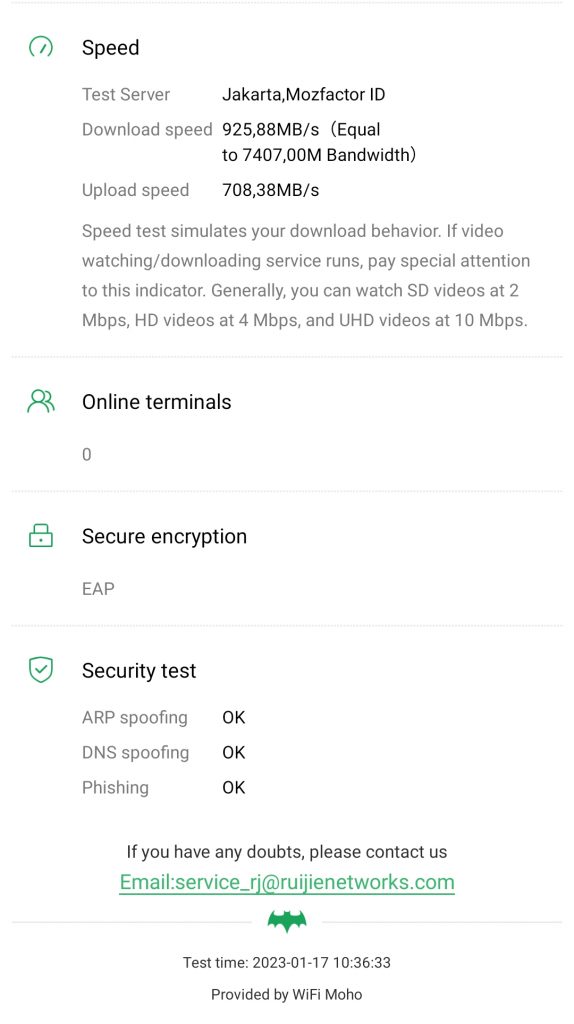Screen dimensions: 574x1024
Task: Select the Speed section heading
Action: pos(110,48)
